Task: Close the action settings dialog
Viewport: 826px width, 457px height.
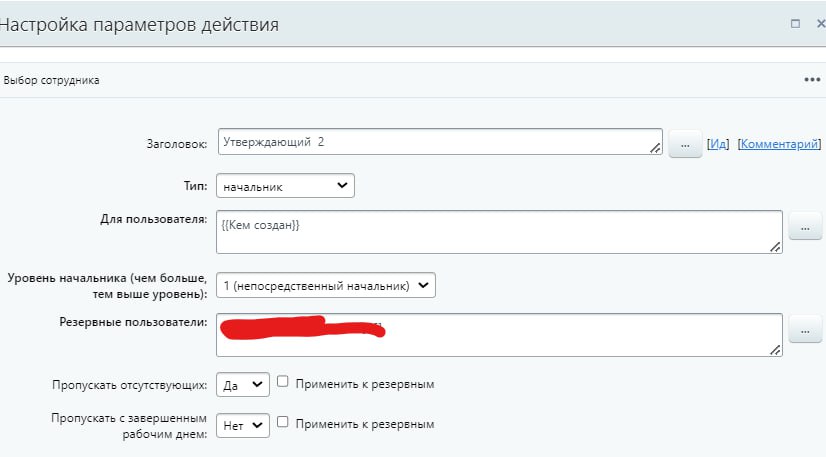Action: point(820,23)
